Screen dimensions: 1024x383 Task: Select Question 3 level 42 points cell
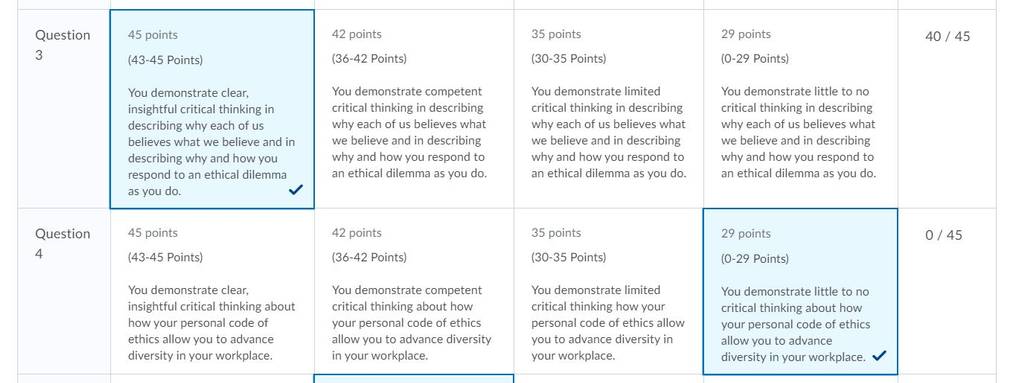414,109
